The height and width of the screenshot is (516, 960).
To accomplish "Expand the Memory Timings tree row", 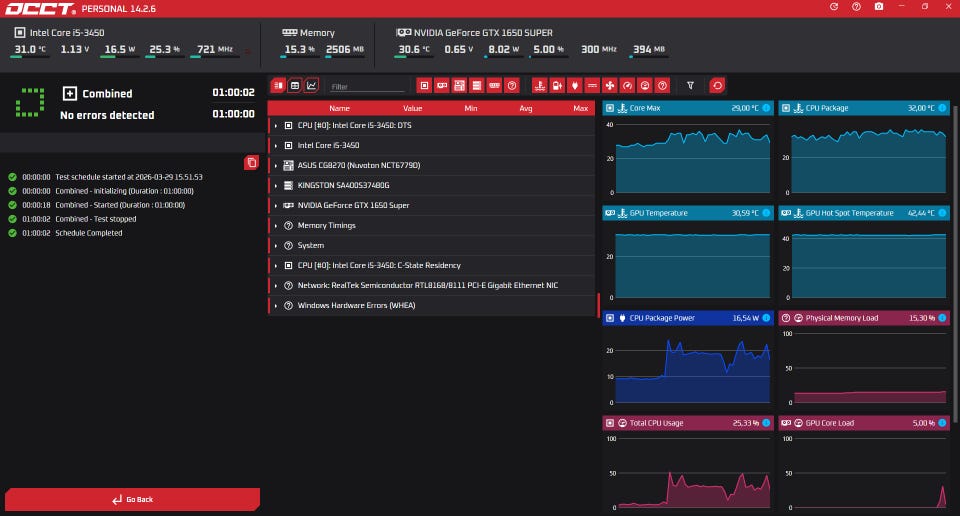I will [x=276, y=226].
